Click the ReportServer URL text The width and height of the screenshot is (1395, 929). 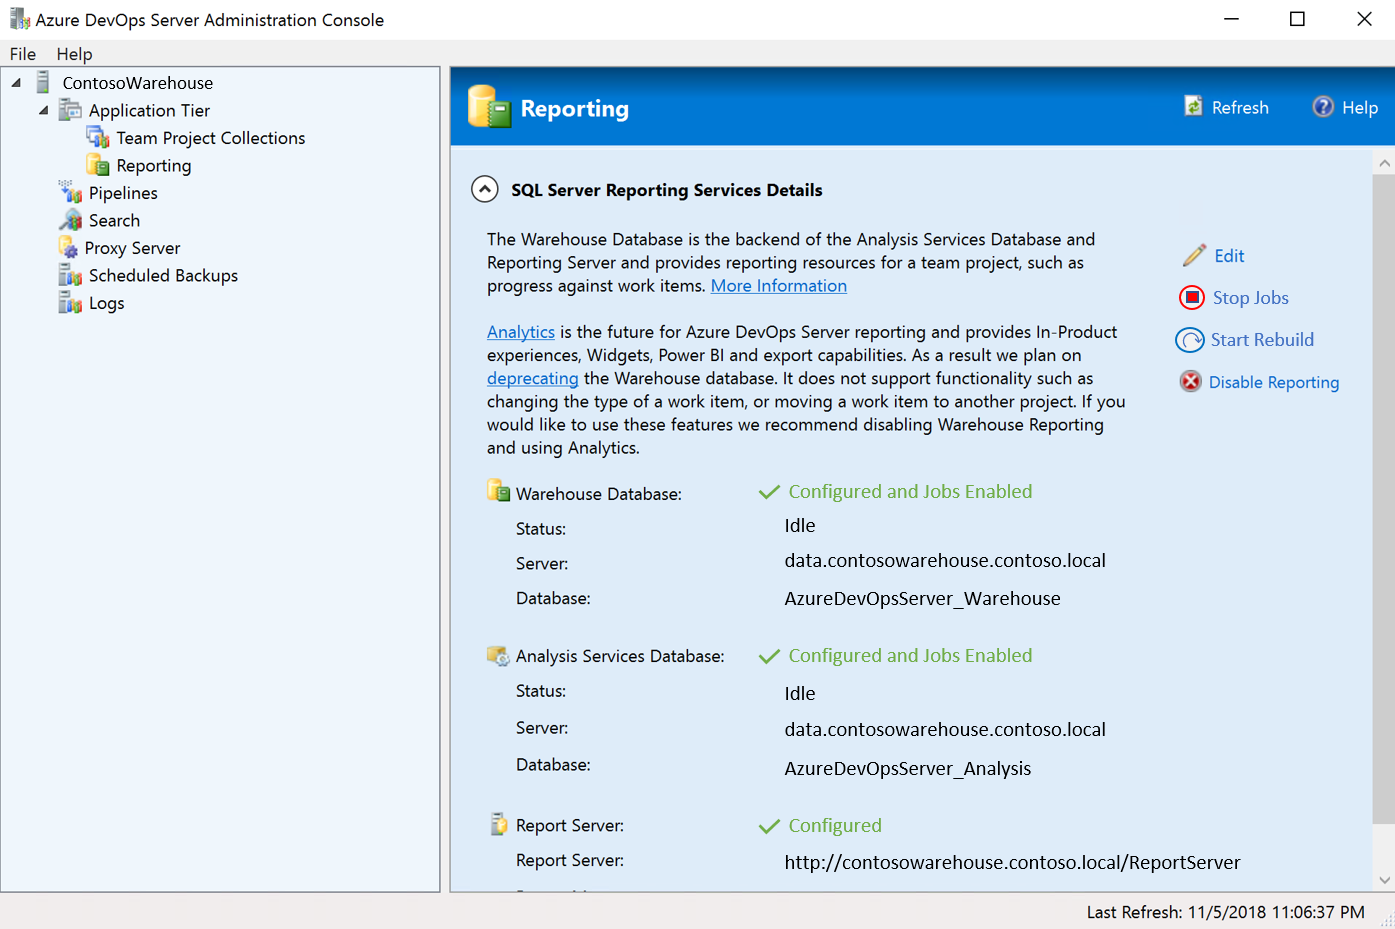click(x=1012, y=862)
